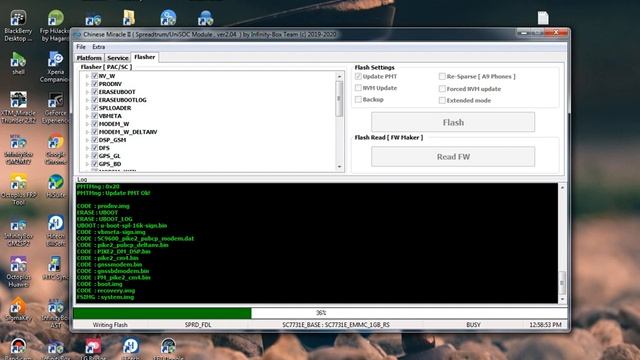Uncheck the ERASEUBOOT checkbox
The width and height of the screenshot is (640, 360).
95,92
